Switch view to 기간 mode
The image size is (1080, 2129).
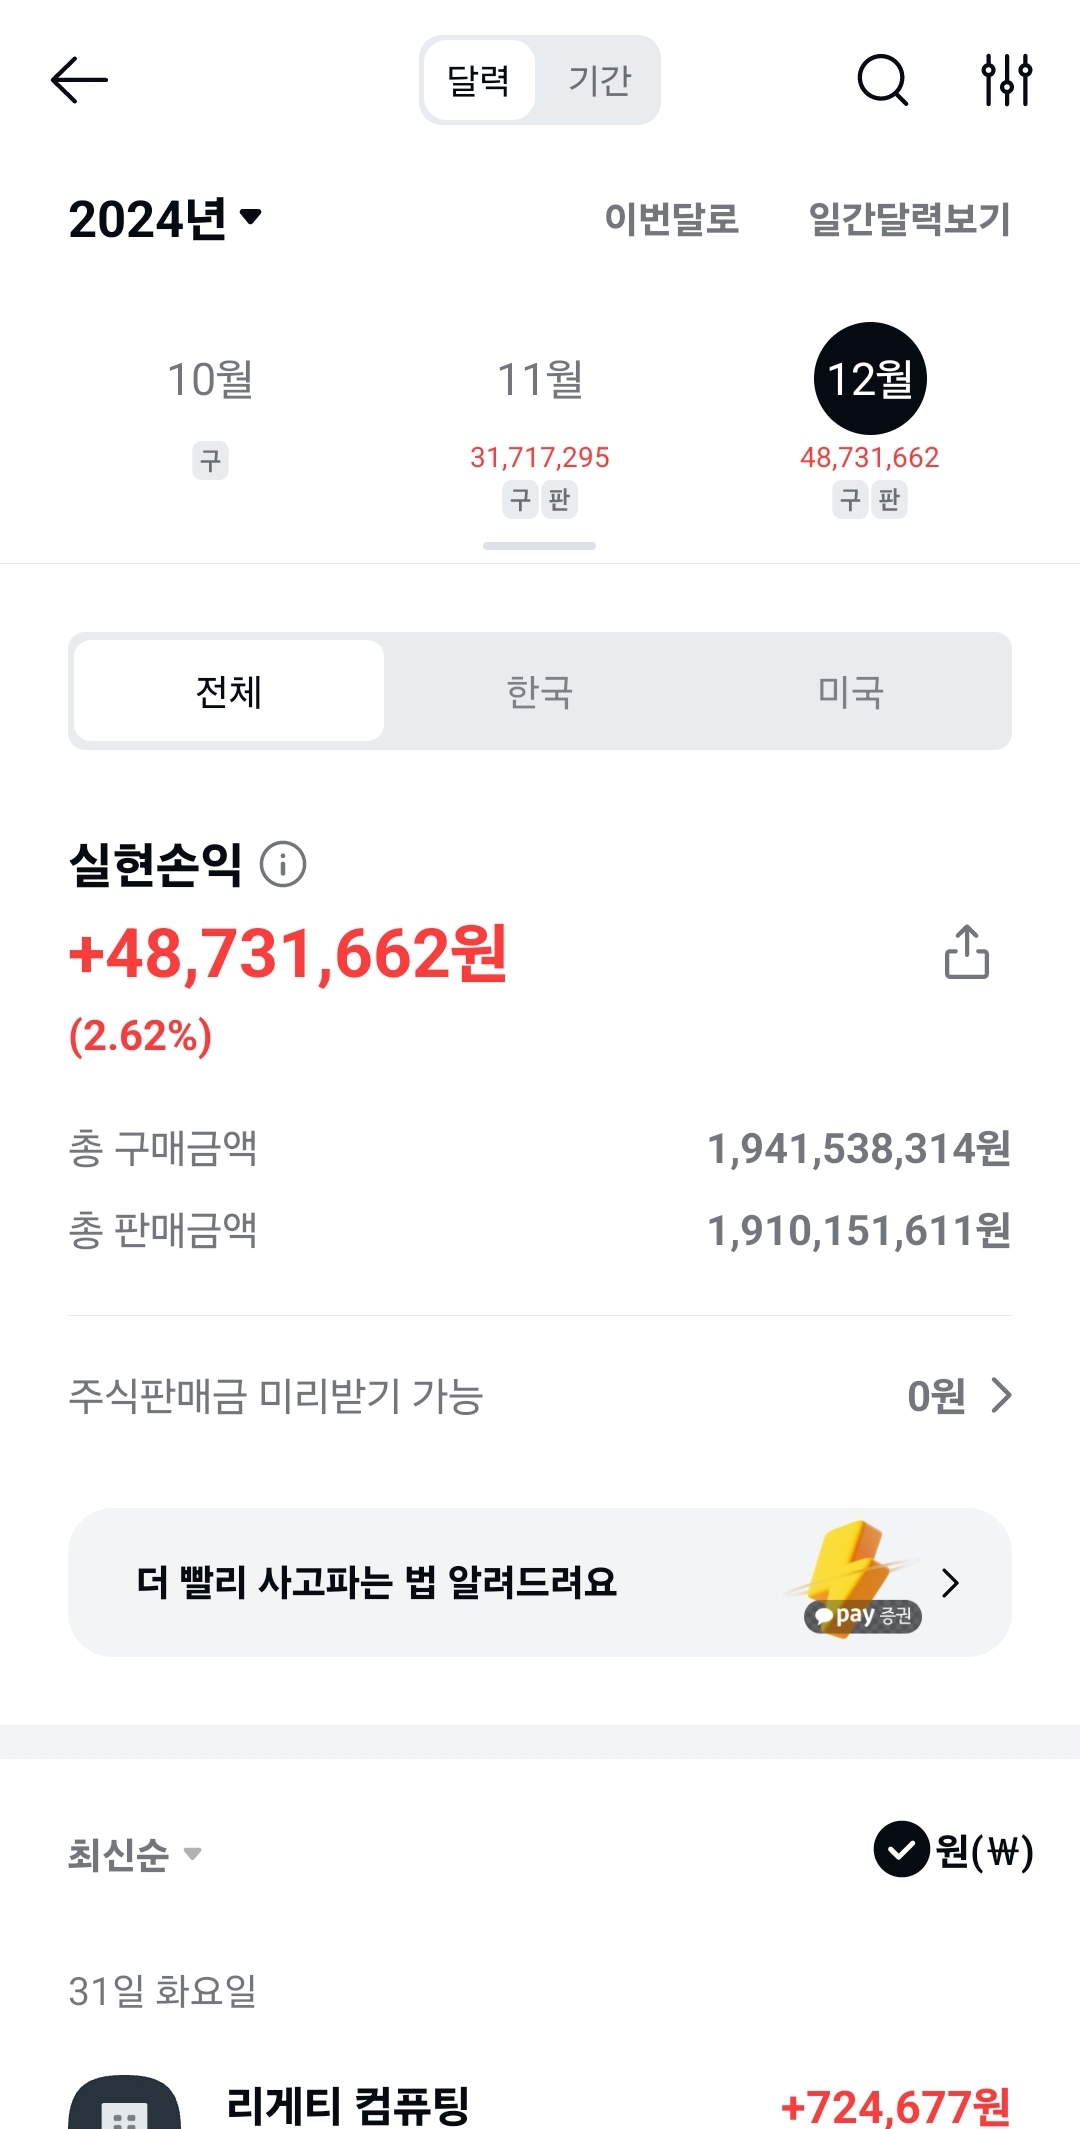[x=599, y=80]
